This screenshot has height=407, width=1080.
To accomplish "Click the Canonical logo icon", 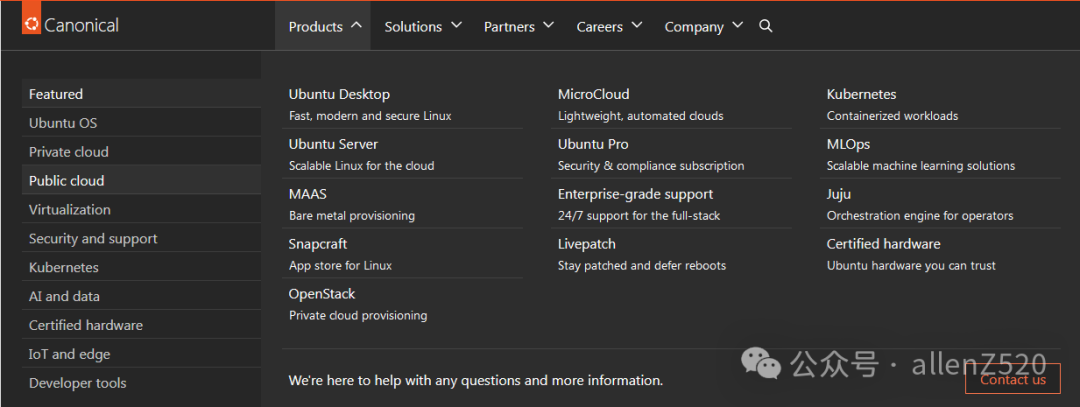I will tap(31, 18).
